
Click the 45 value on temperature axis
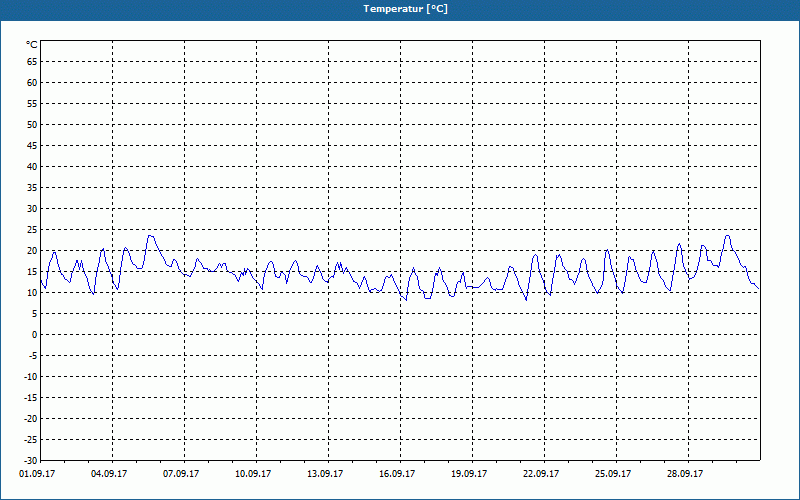click(32, 145)
